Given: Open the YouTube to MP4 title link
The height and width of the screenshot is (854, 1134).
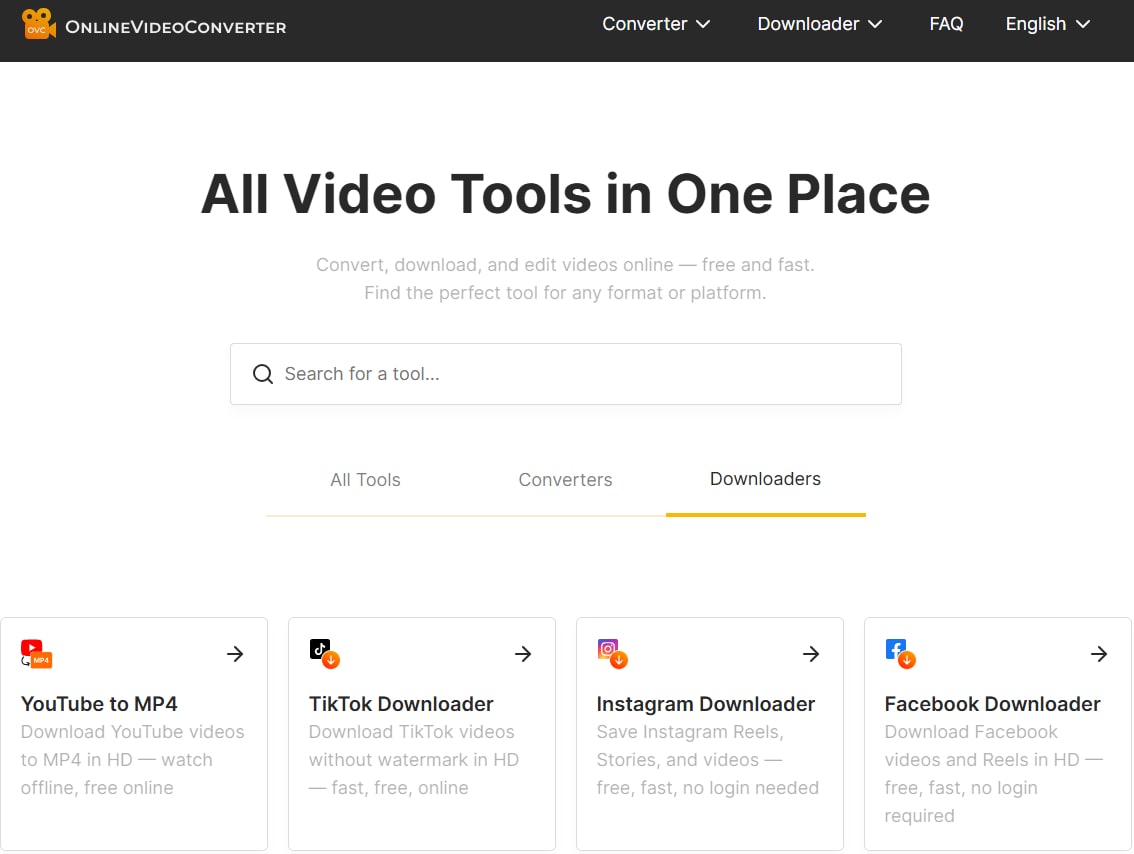Looking at the screenshot, I should point(98,704).
